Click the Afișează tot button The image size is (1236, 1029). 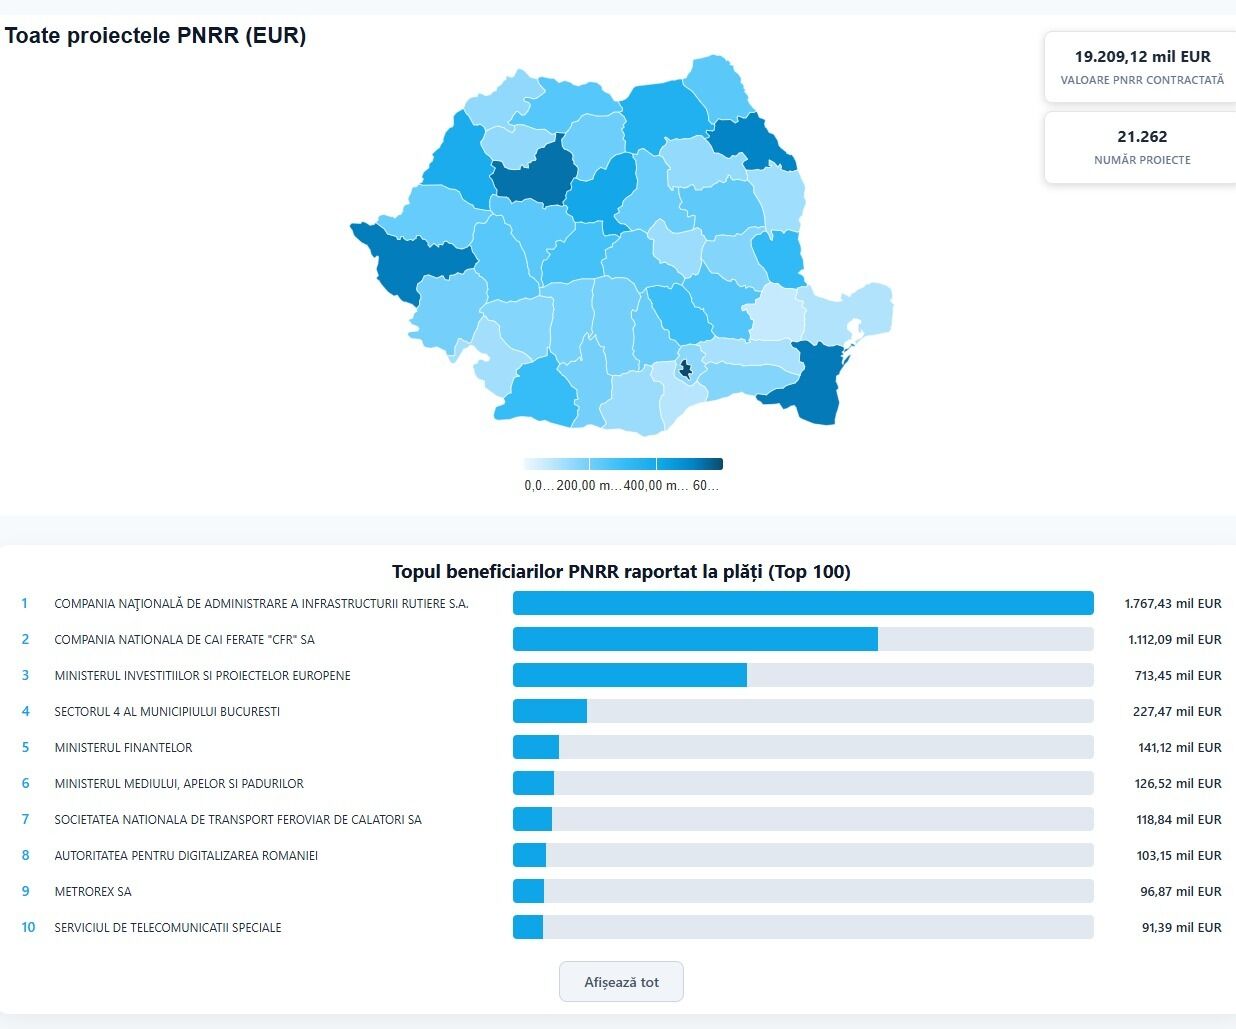[621, 982]
